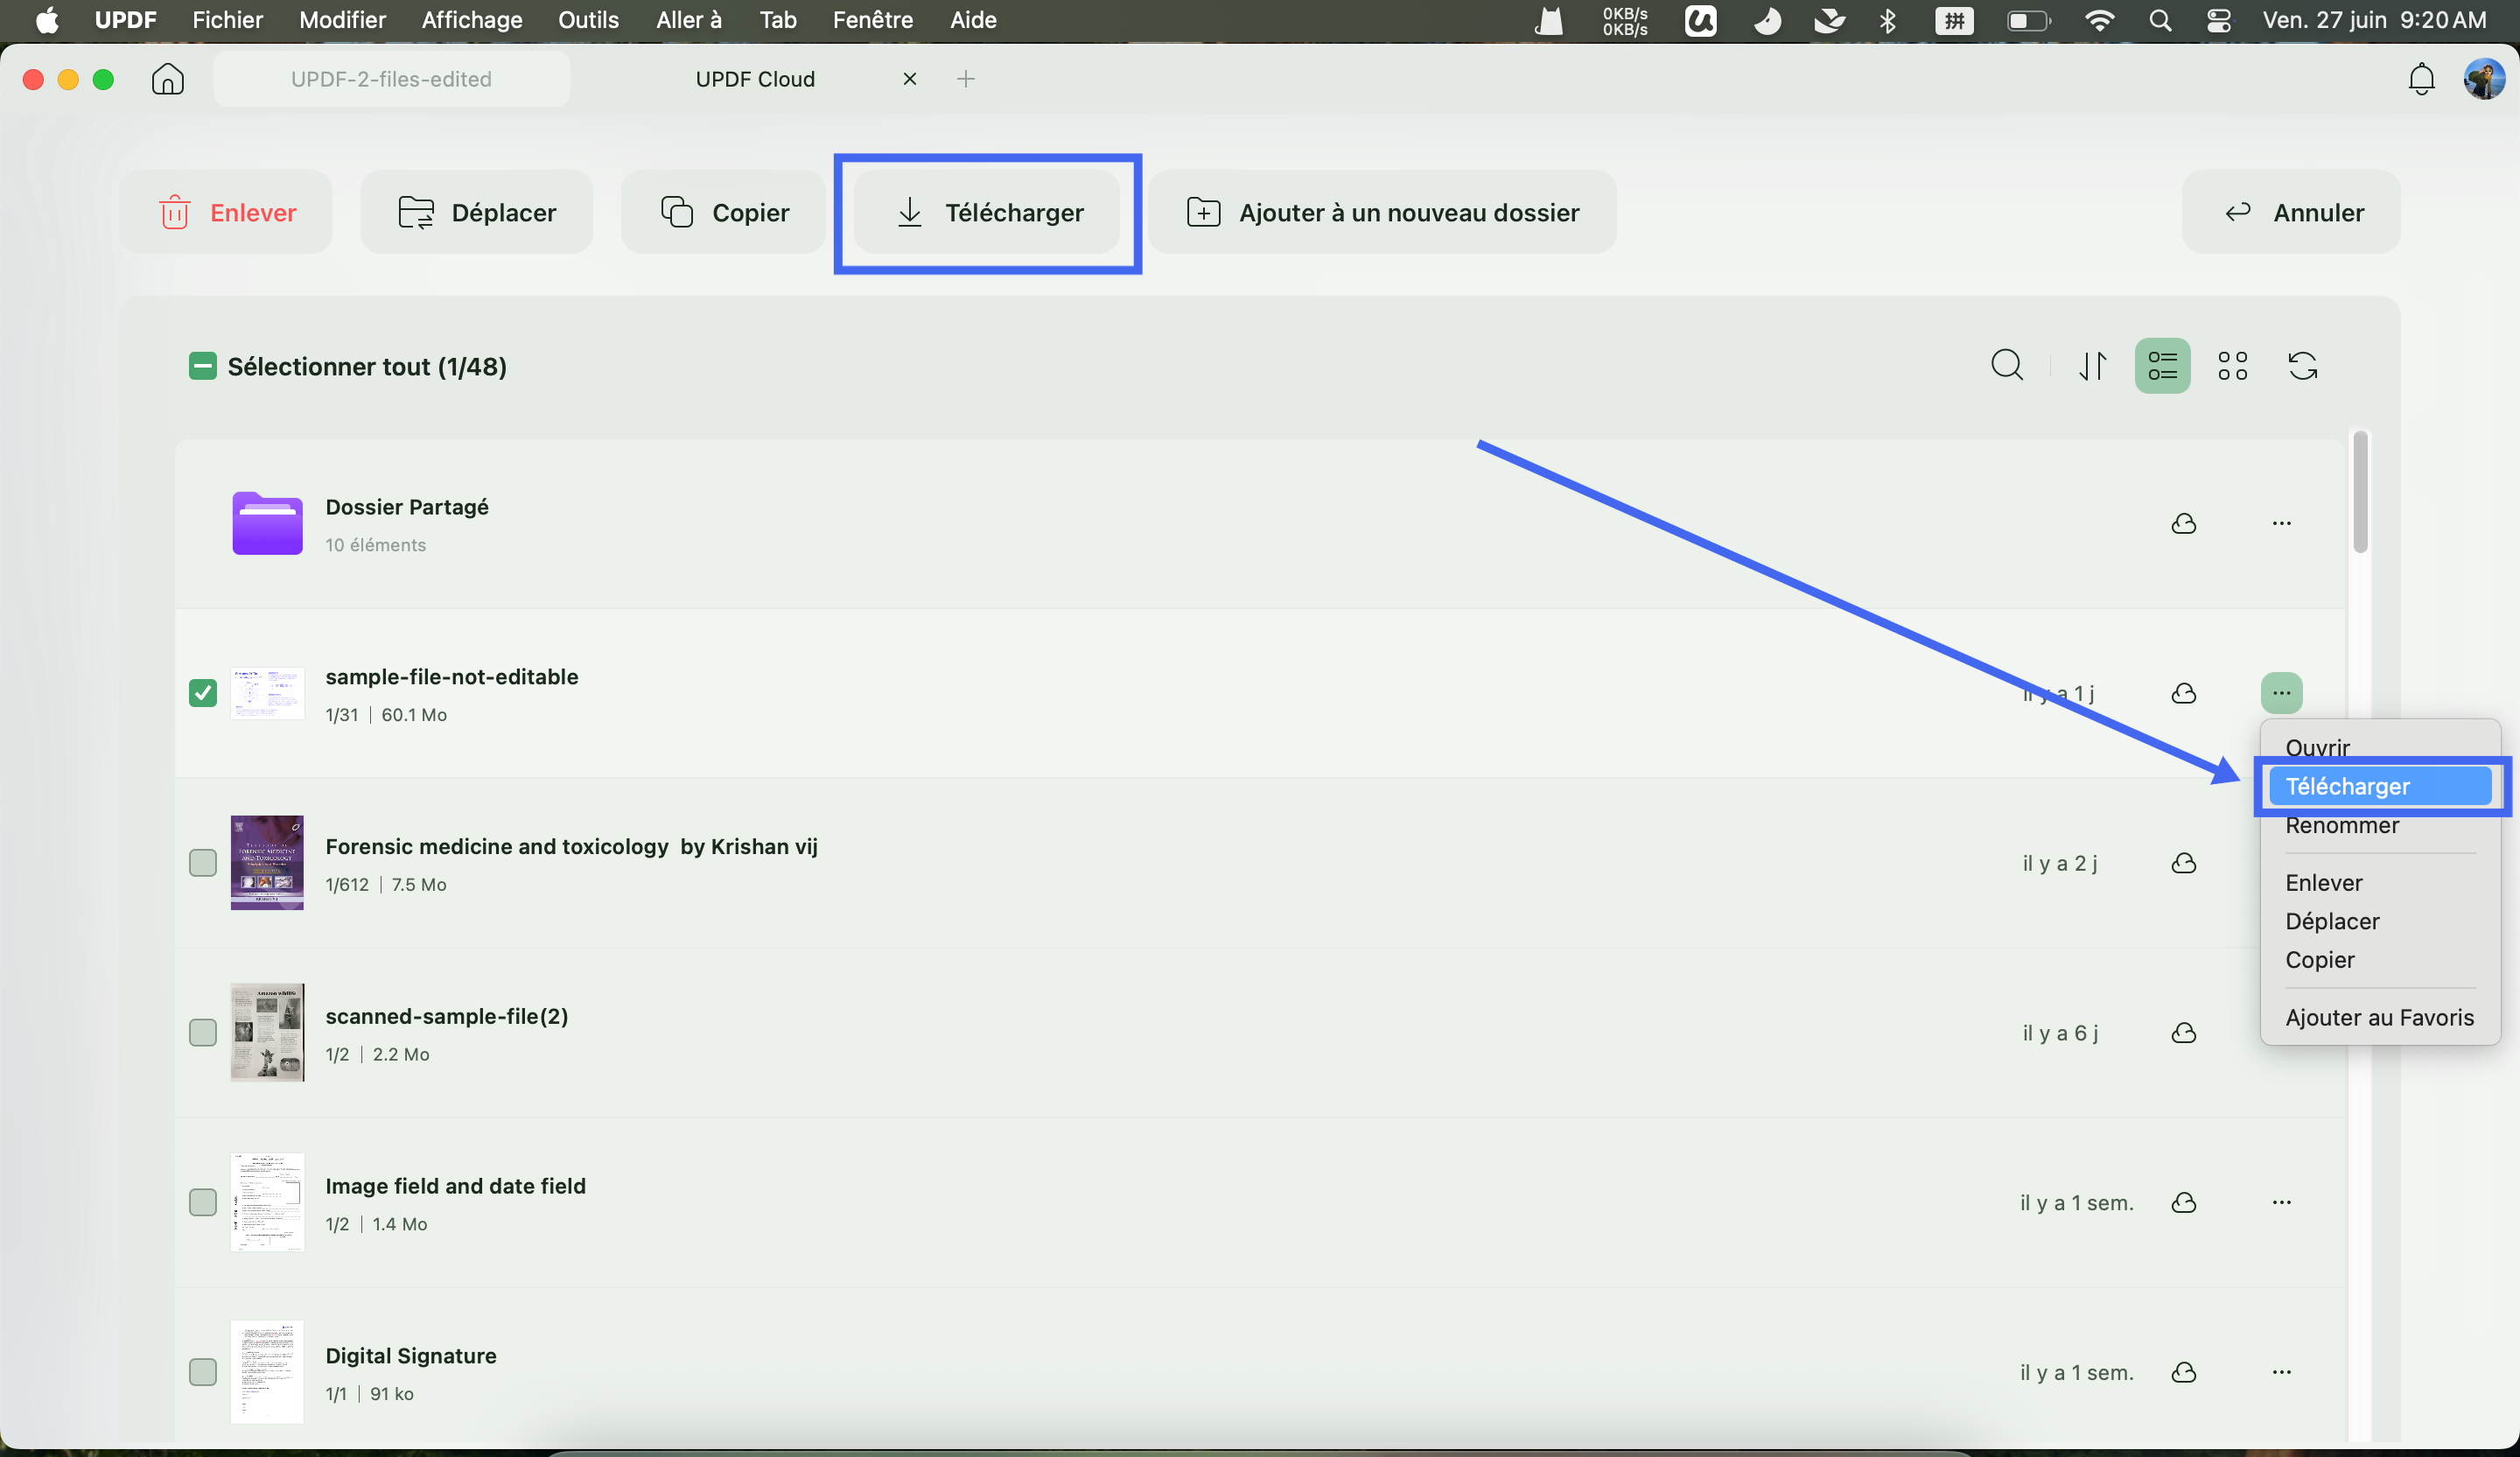Switch to list view
Screen dimensions: 2520x1457
(x=2162, y=365)
